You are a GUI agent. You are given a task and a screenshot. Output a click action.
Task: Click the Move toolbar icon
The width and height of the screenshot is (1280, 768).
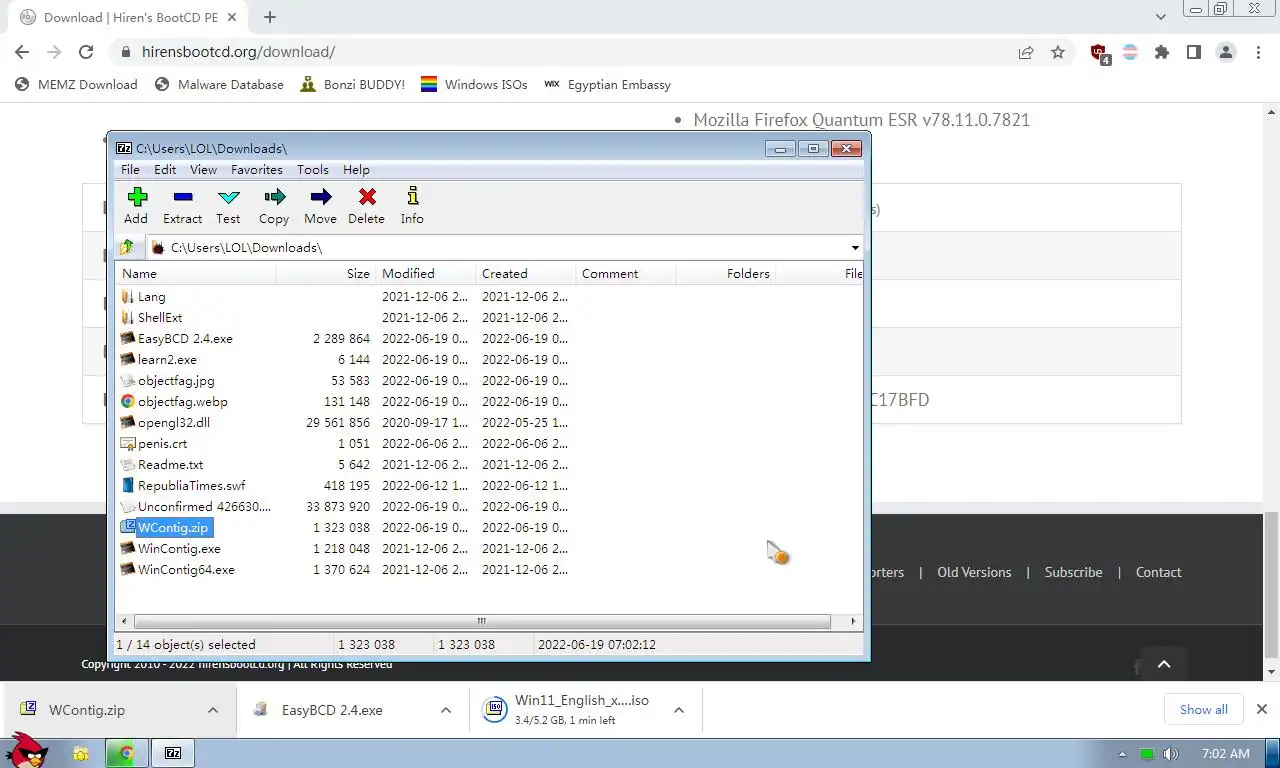[x=321, y=197]
